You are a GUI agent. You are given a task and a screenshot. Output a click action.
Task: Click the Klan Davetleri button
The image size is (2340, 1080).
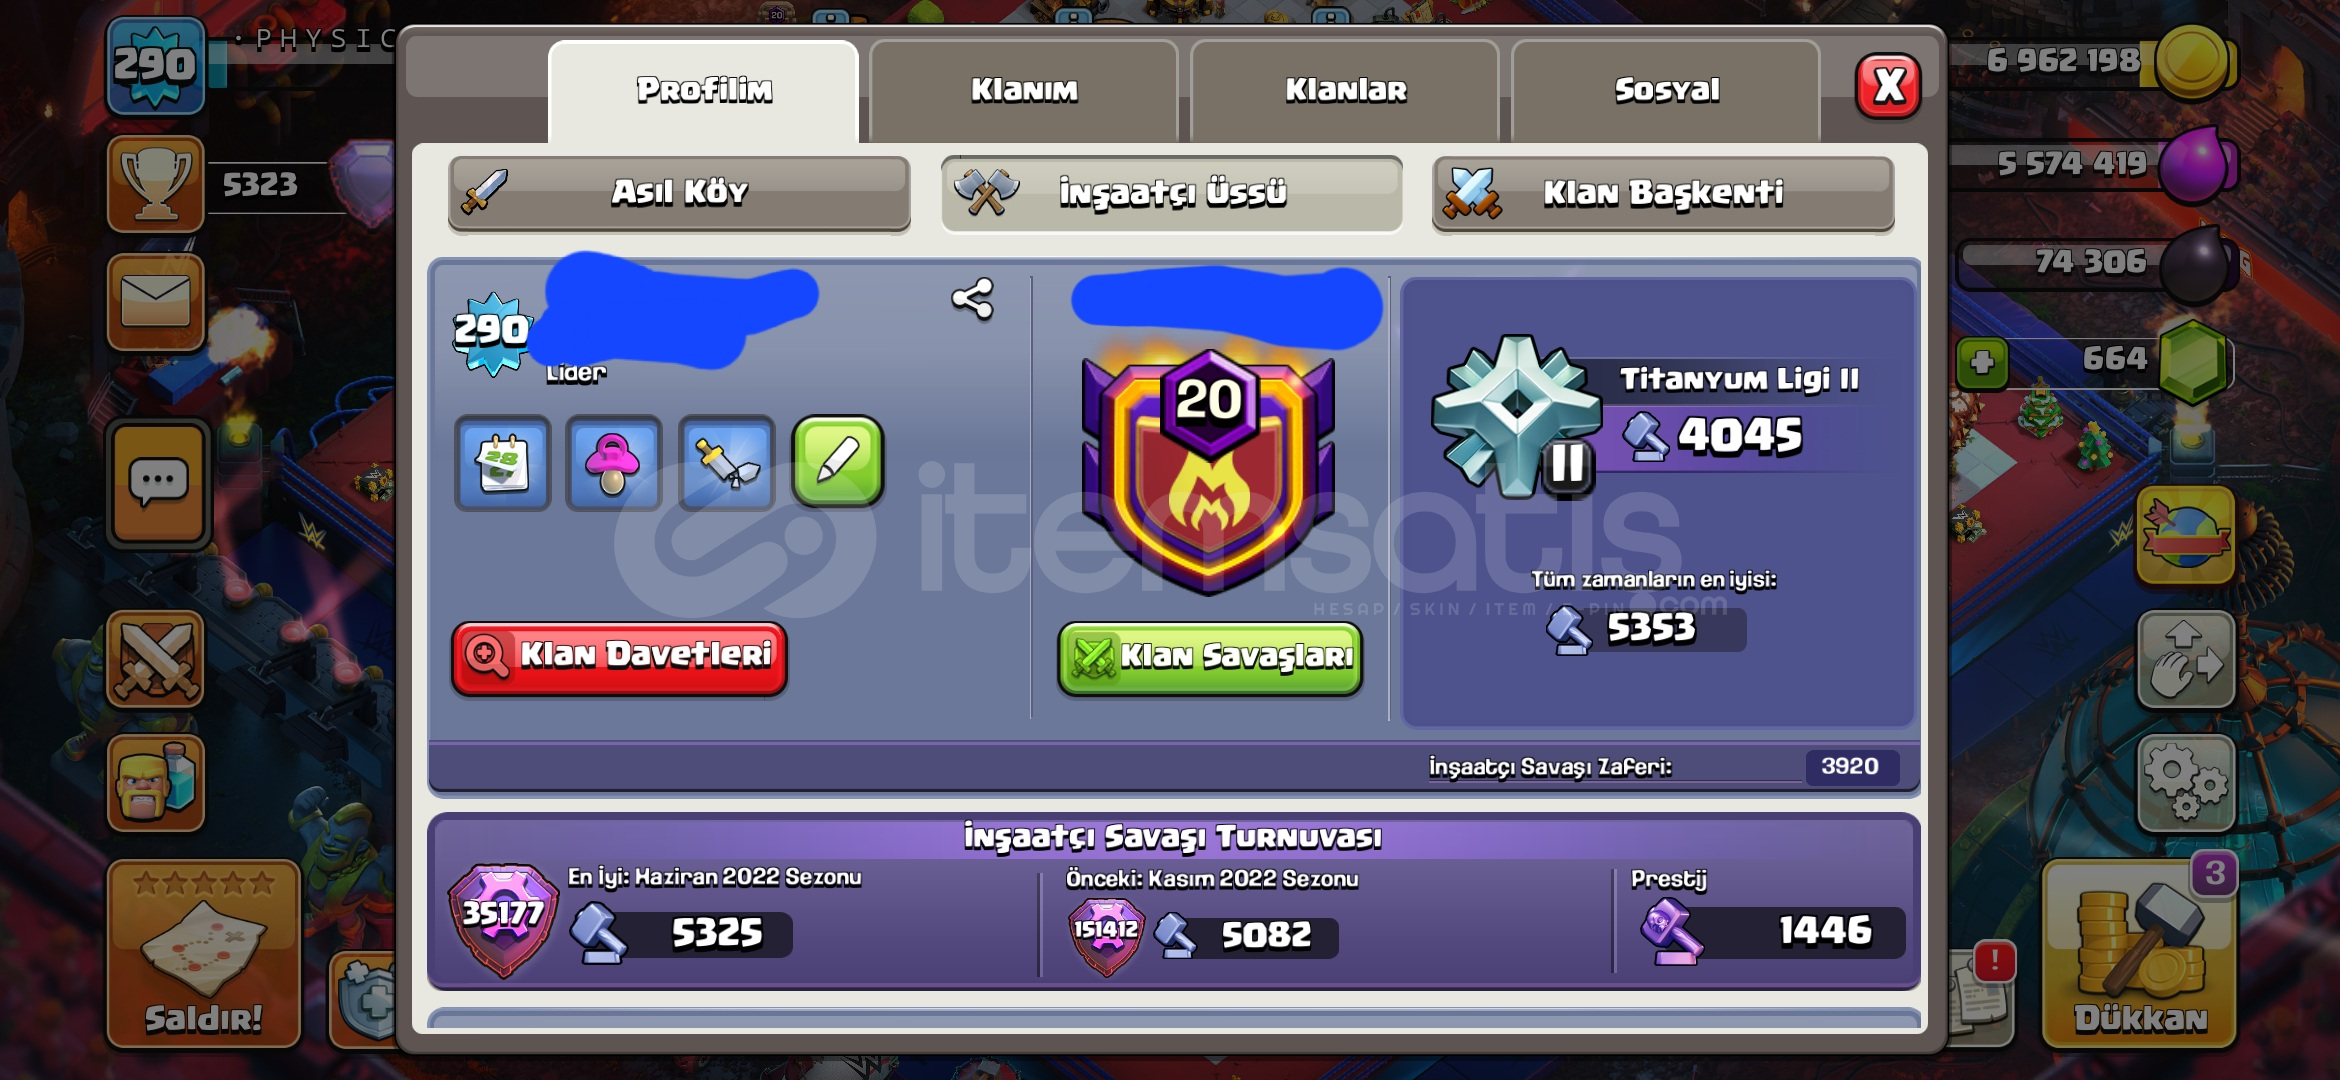pos(619,657)
